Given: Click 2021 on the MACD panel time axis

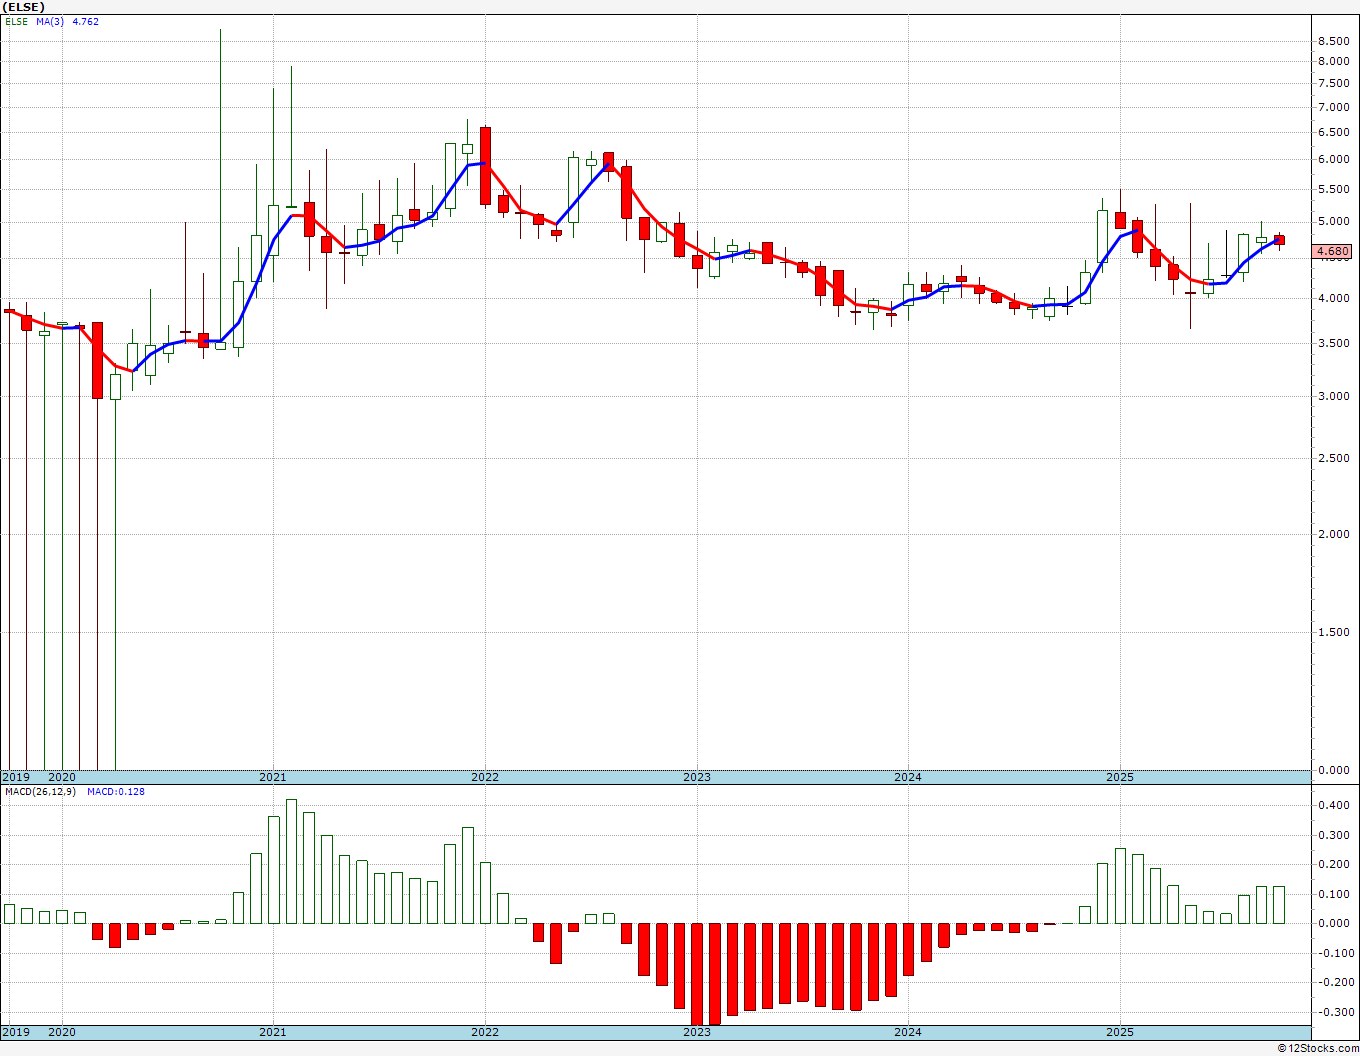Looking at the screenshot, I should (x=273, y=1032).
